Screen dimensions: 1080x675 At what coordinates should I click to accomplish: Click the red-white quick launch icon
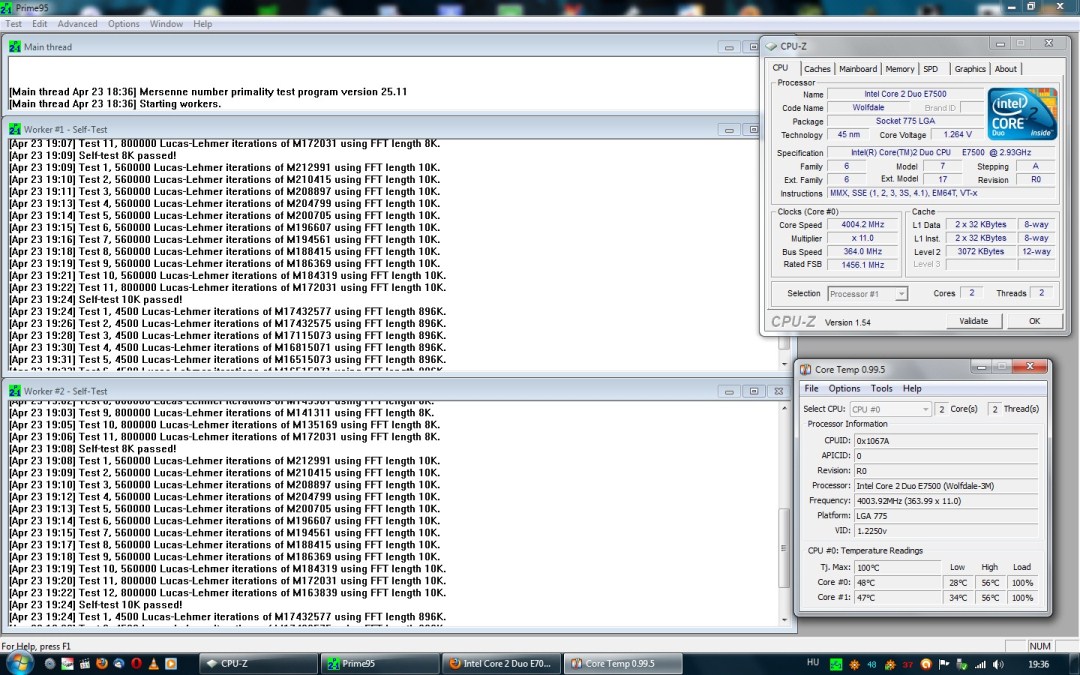(x=68, y=664)
